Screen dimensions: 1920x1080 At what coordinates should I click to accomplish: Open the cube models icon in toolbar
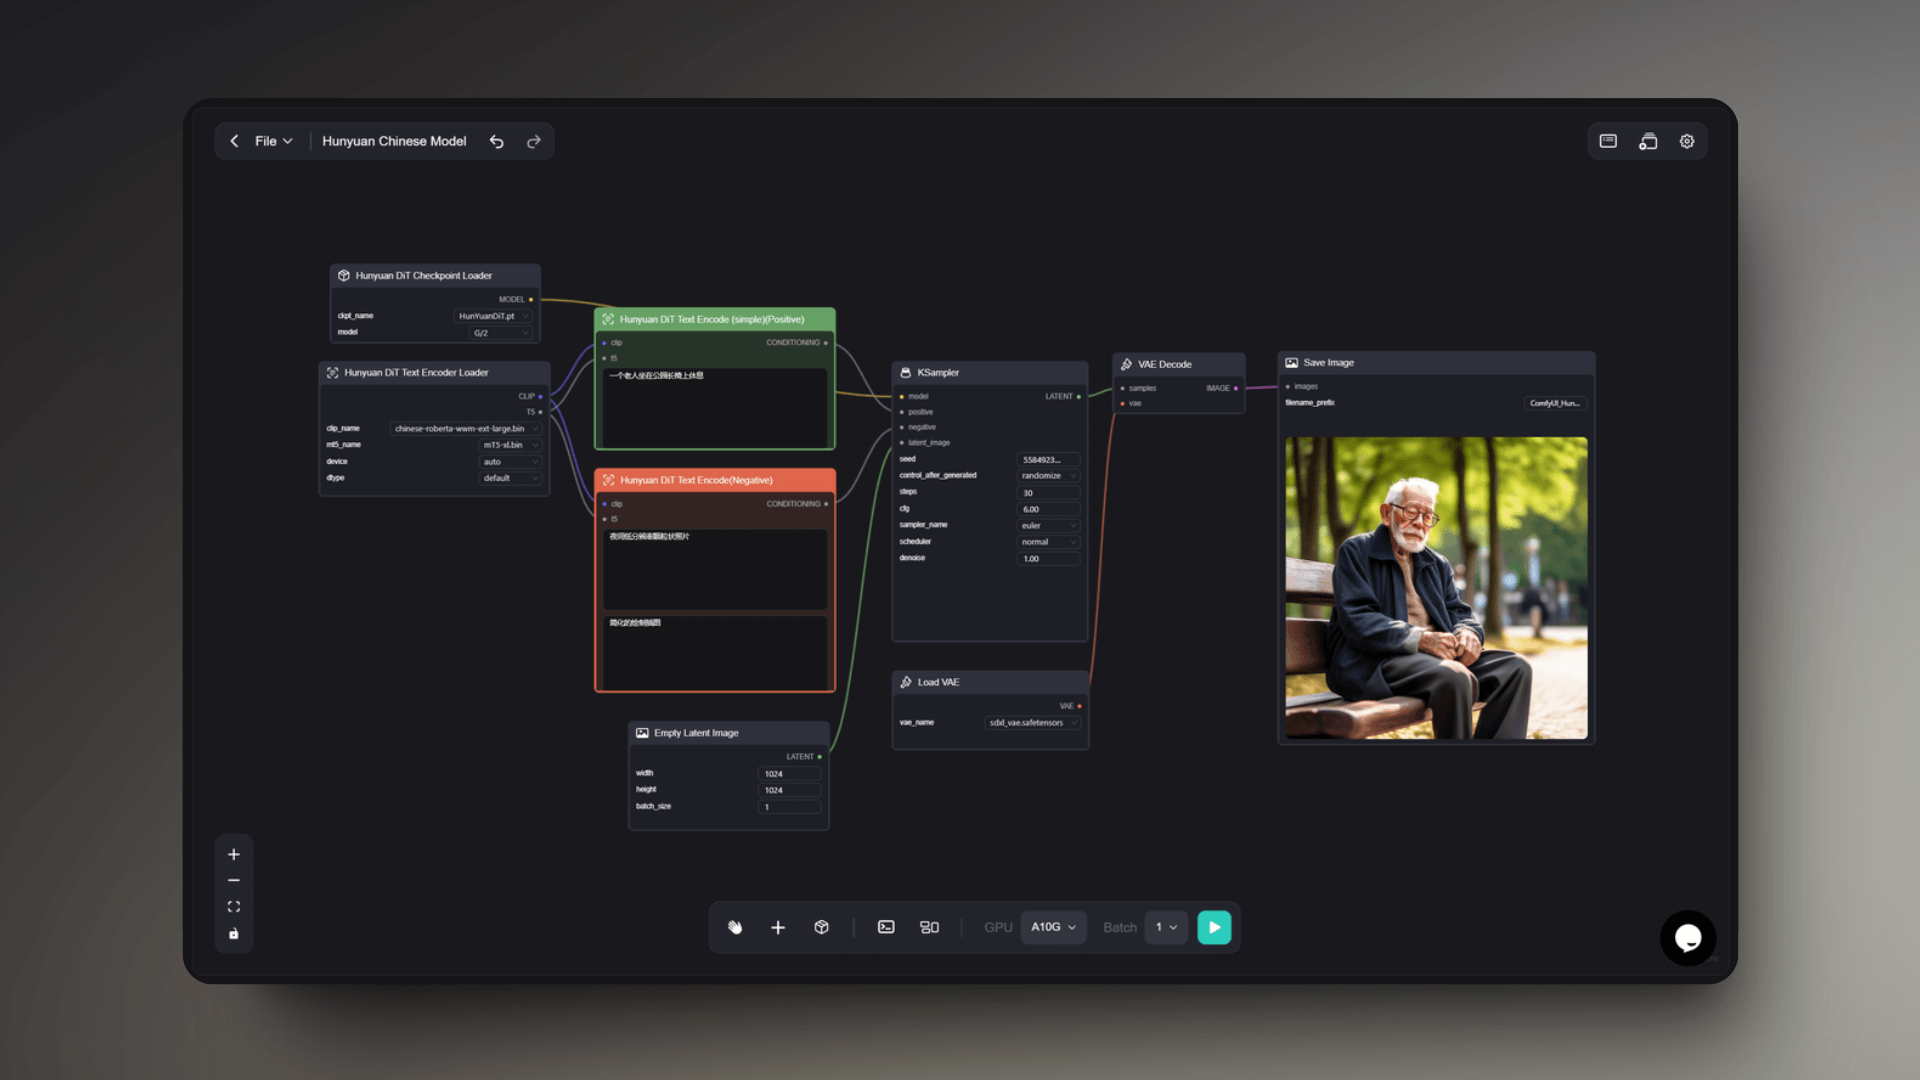click(x=821, y=927)
